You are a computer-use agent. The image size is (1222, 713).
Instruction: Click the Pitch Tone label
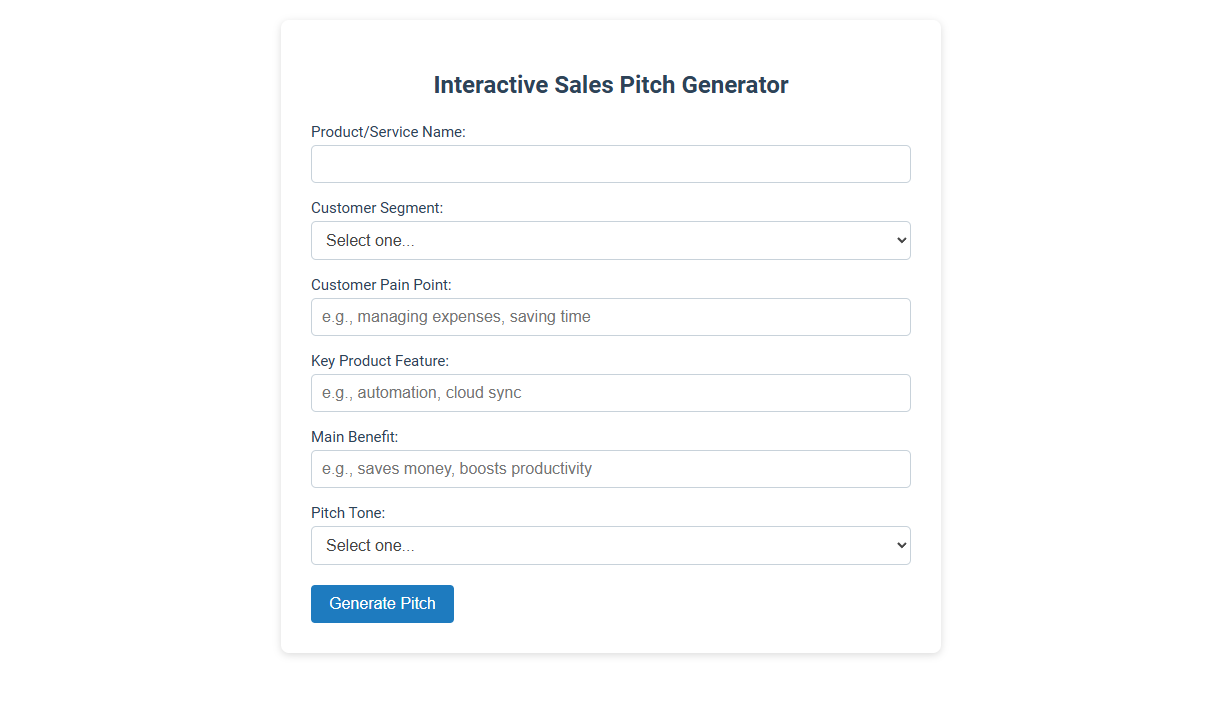coord(348,512)
